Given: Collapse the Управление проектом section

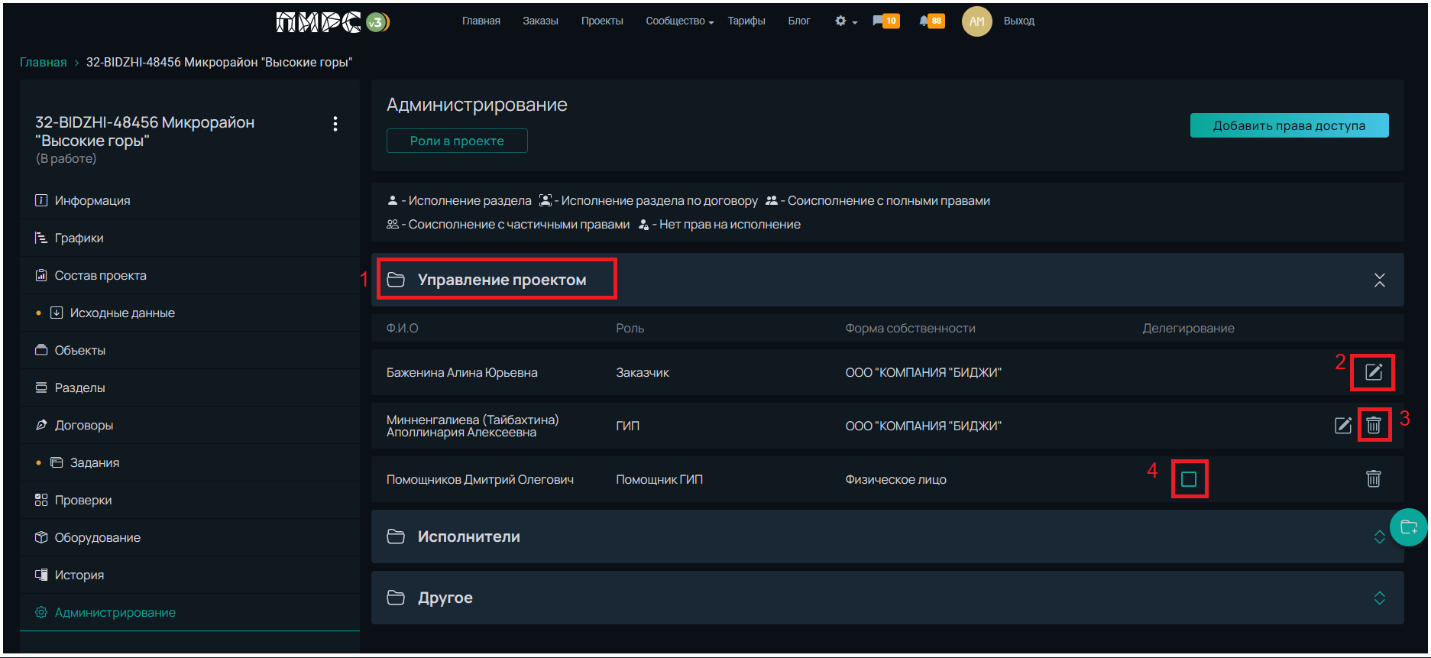Looking at the screenshot, I should pos(1380,280).
